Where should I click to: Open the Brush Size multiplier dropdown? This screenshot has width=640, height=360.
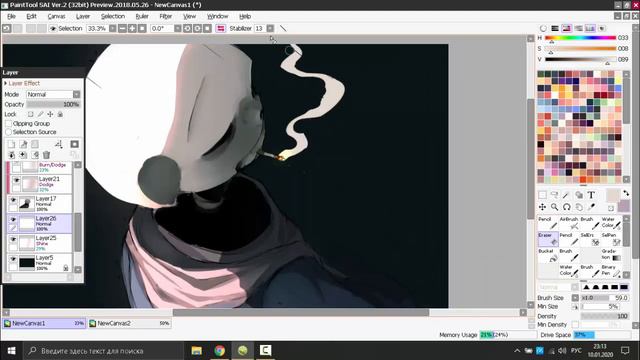click(575, 298)
